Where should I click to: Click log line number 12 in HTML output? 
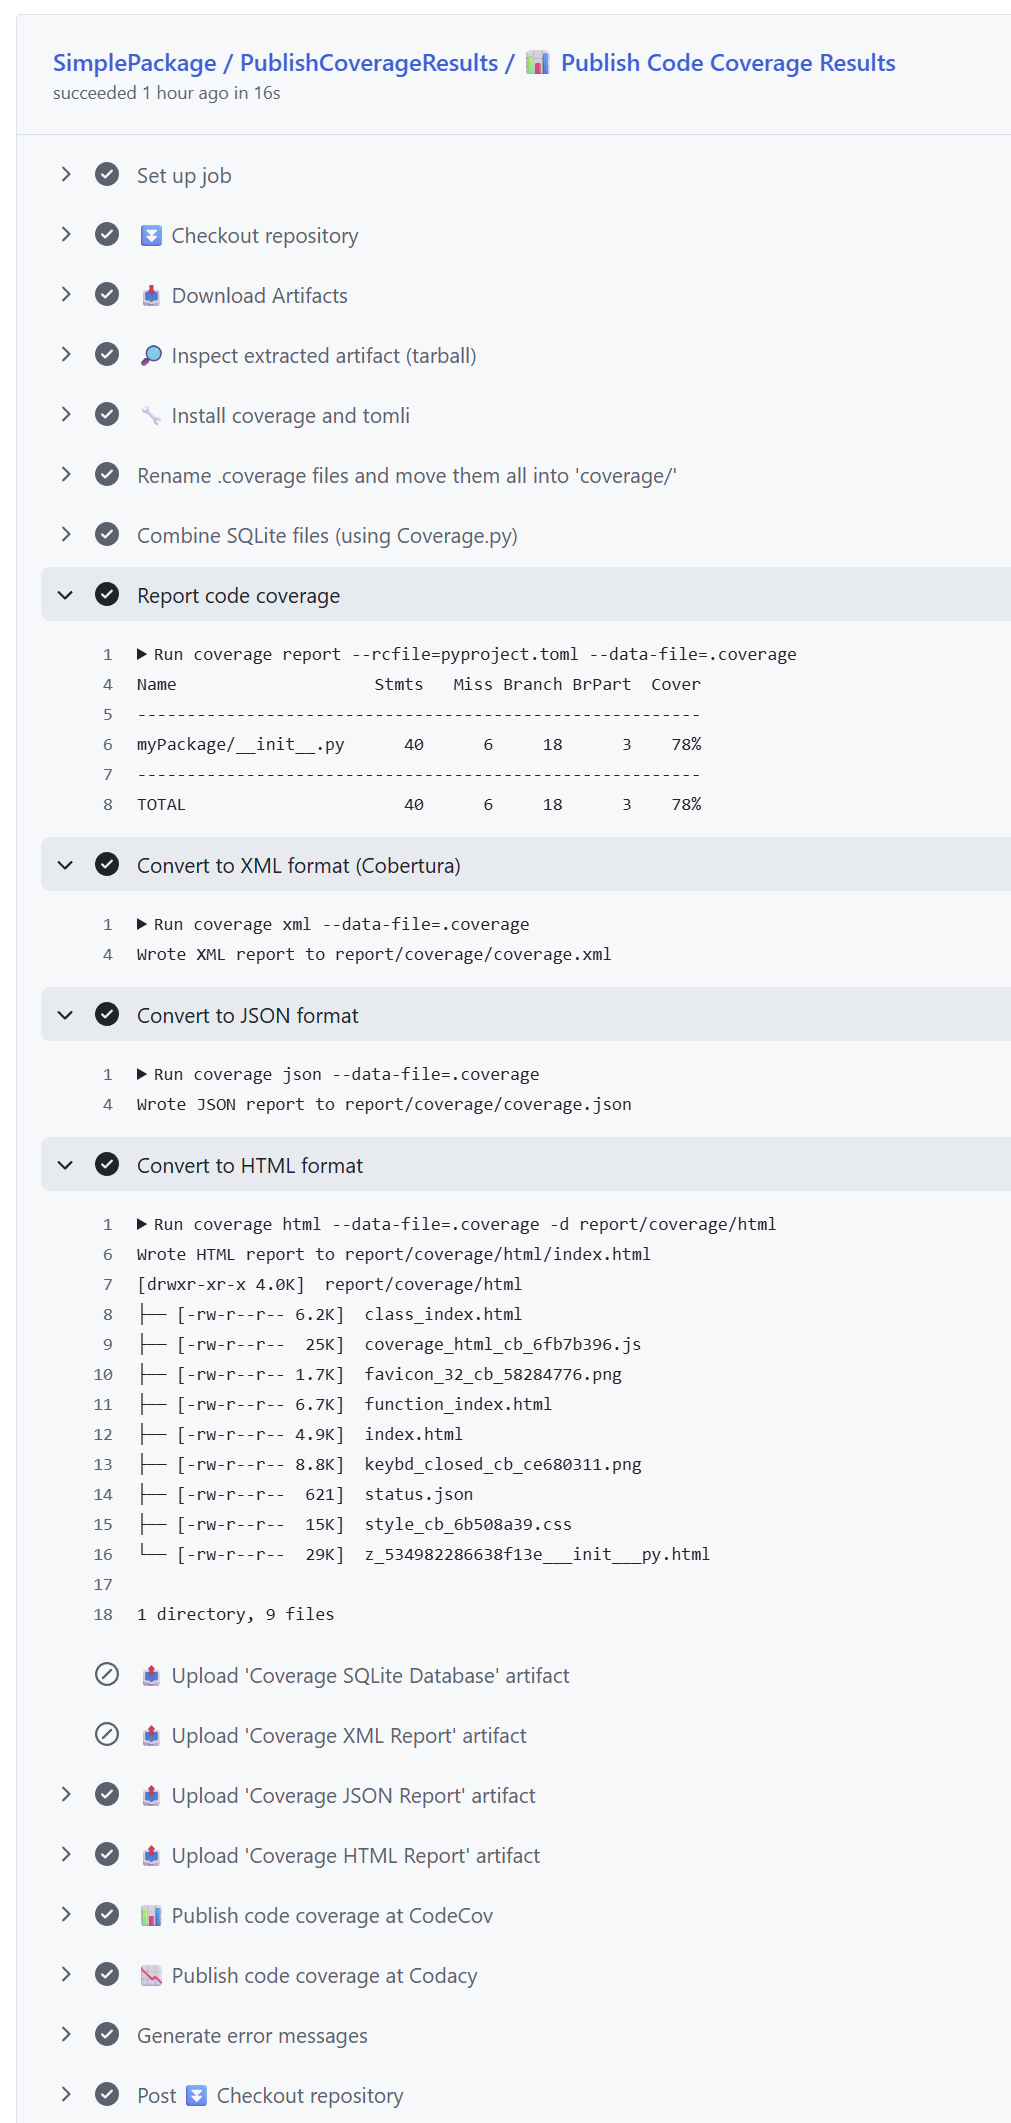tap(103, 1434)
